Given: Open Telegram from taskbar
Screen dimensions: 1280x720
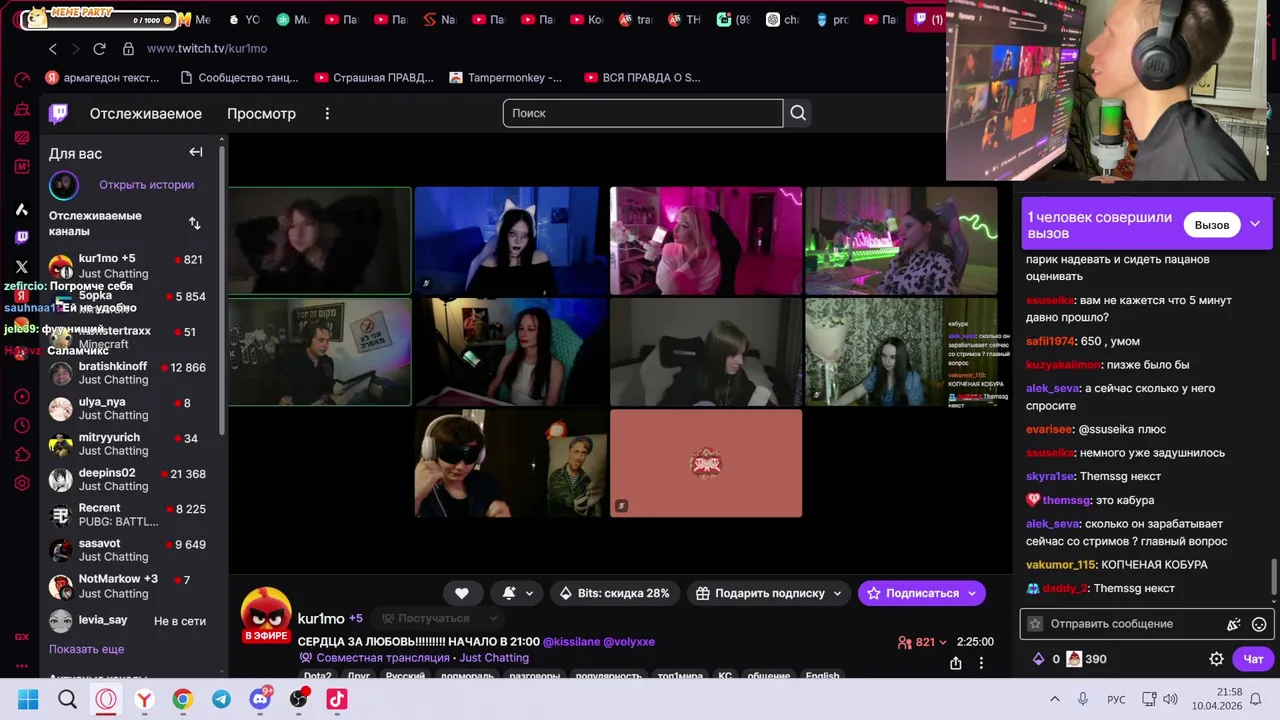Looking at the screenshot, I should 221,699.
